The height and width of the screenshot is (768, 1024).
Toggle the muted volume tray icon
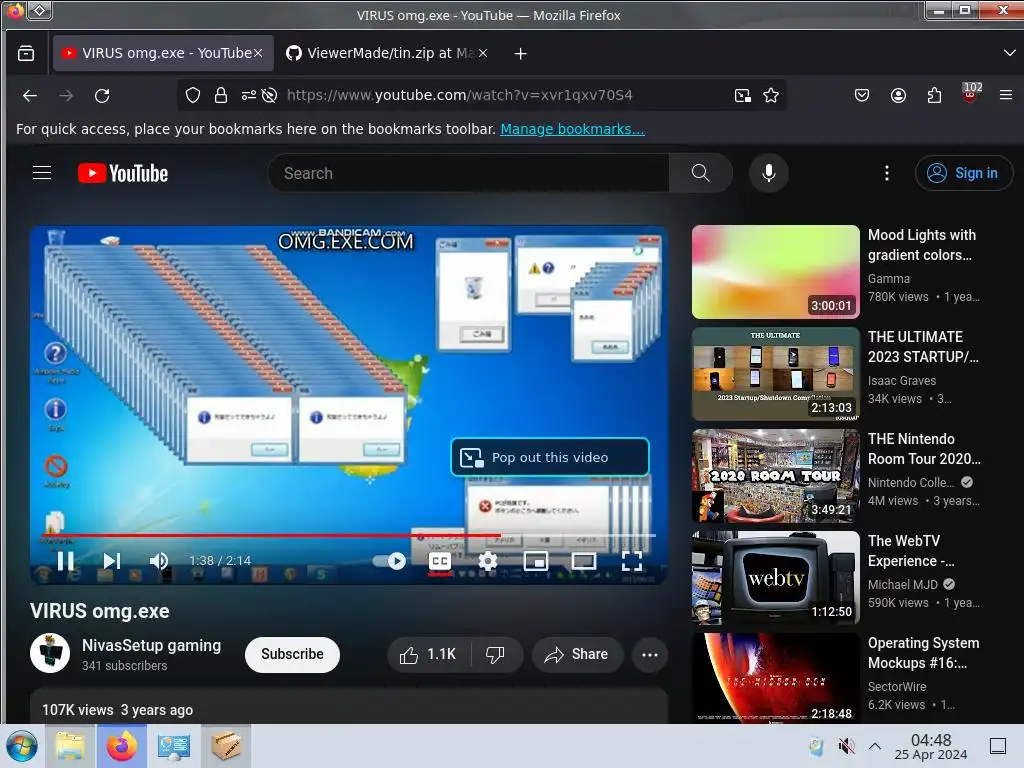pos(846,746)
